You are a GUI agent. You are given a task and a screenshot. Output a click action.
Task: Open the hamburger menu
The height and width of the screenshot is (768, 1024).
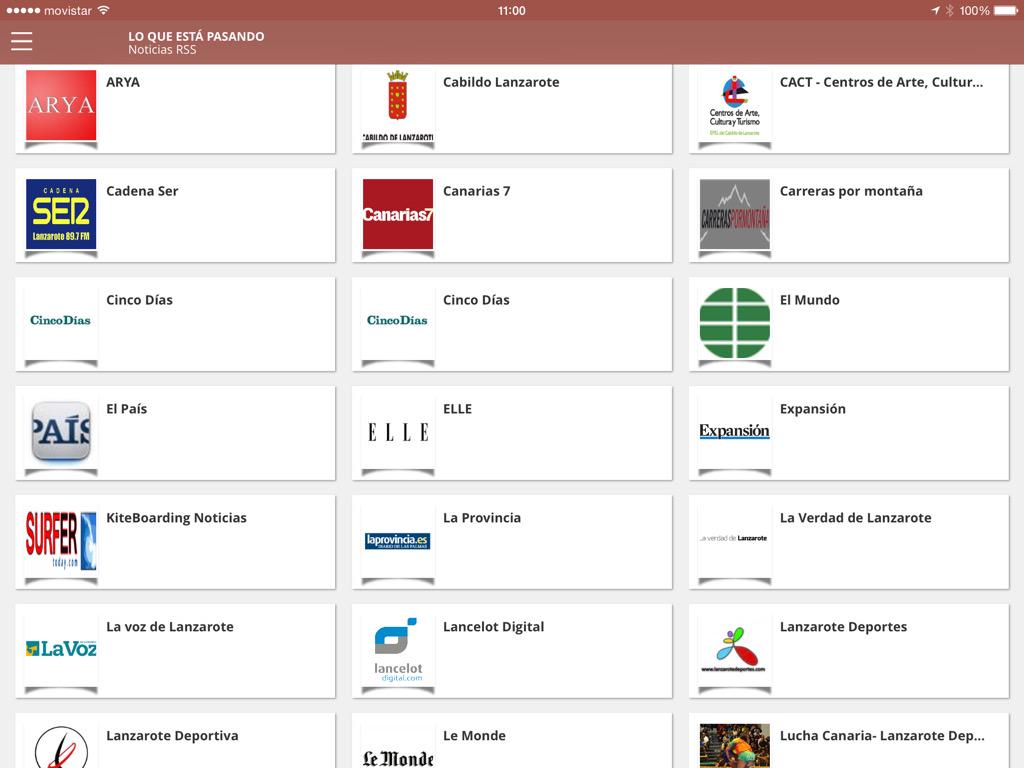point(22,41)
